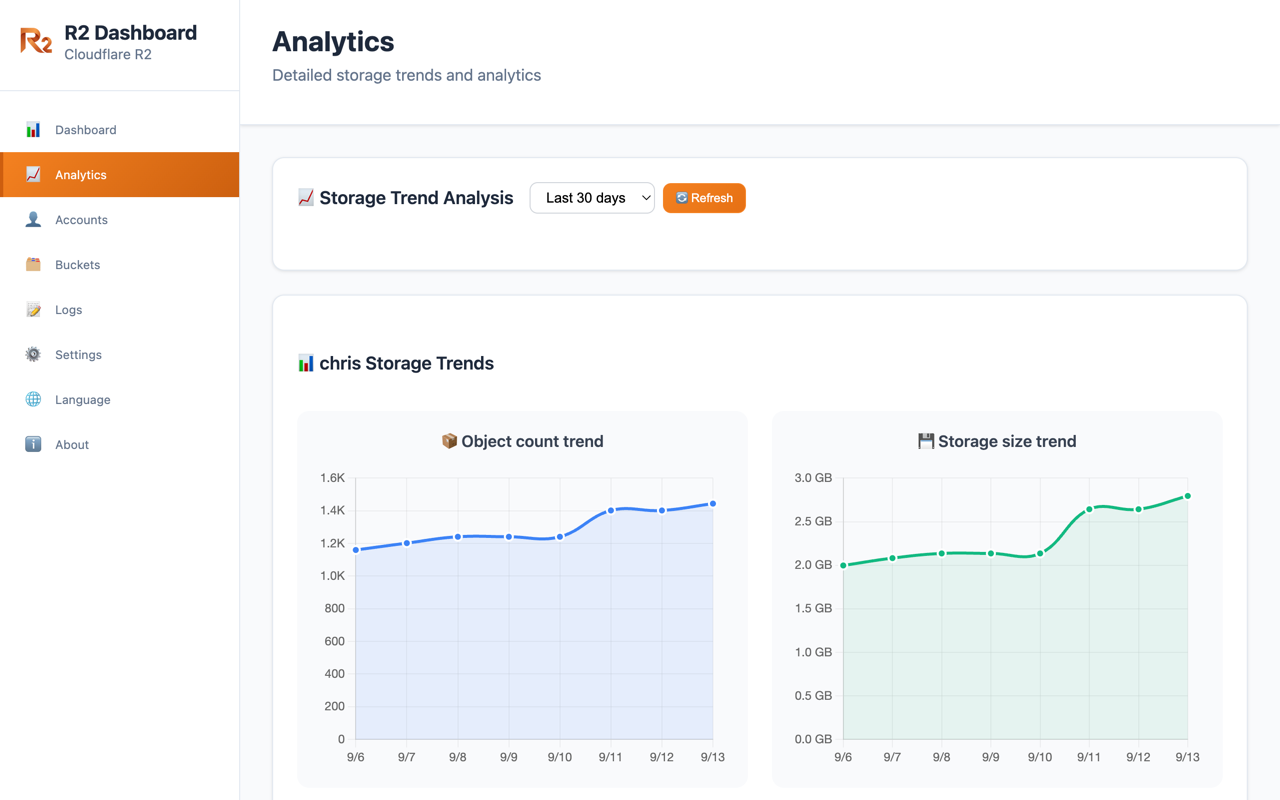
Task: Select the Analytics chart icon in sidebar
Action: (33, 174)
